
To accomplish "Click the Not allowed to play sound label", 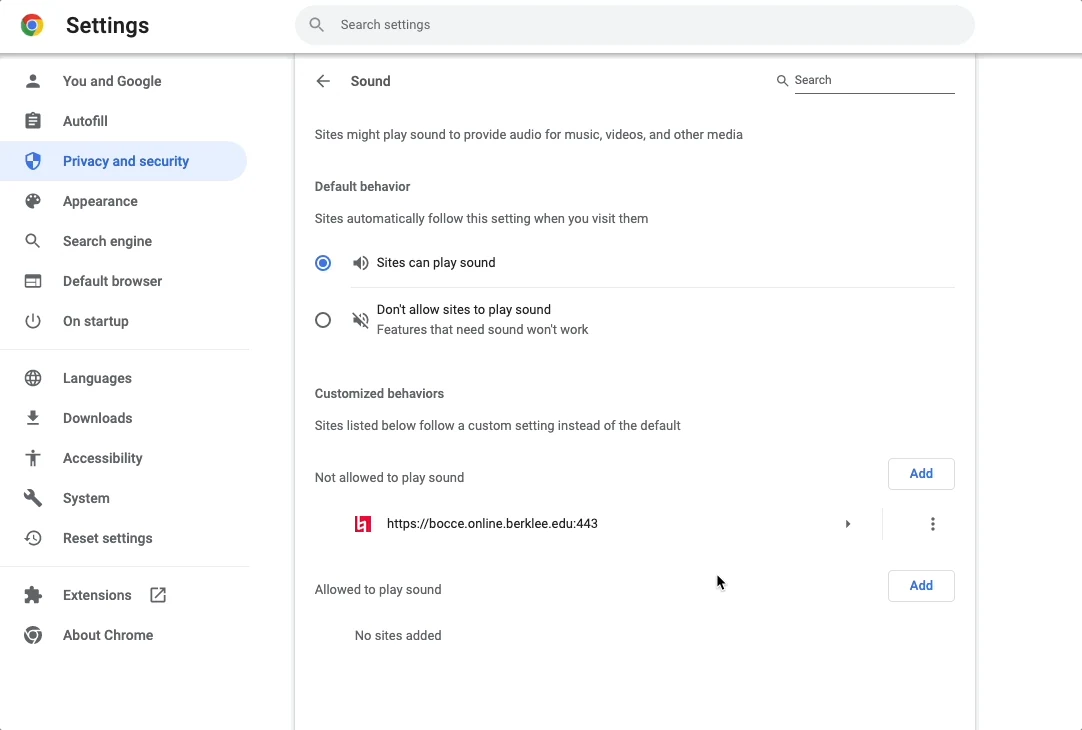I will [389, 477].
